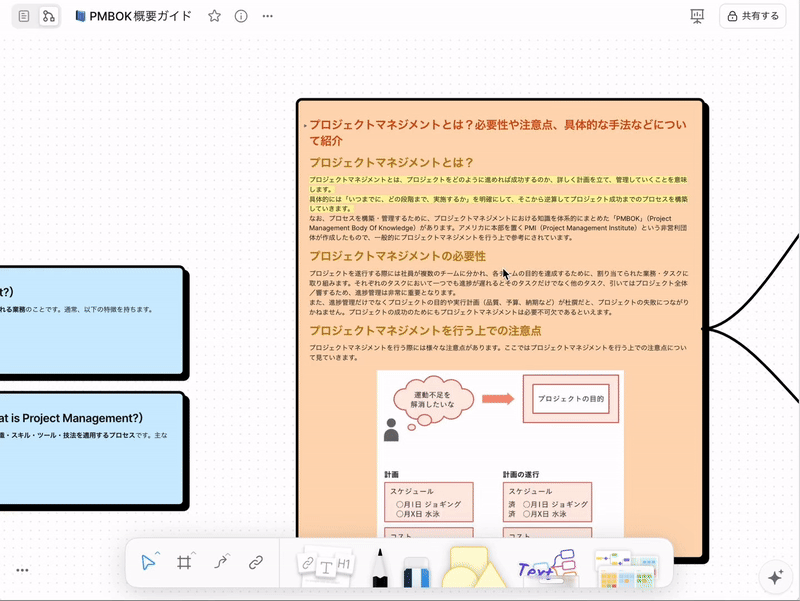Start presentation mode
The image size is (800, 601).
pyautogui.click(x=697, y=16)
